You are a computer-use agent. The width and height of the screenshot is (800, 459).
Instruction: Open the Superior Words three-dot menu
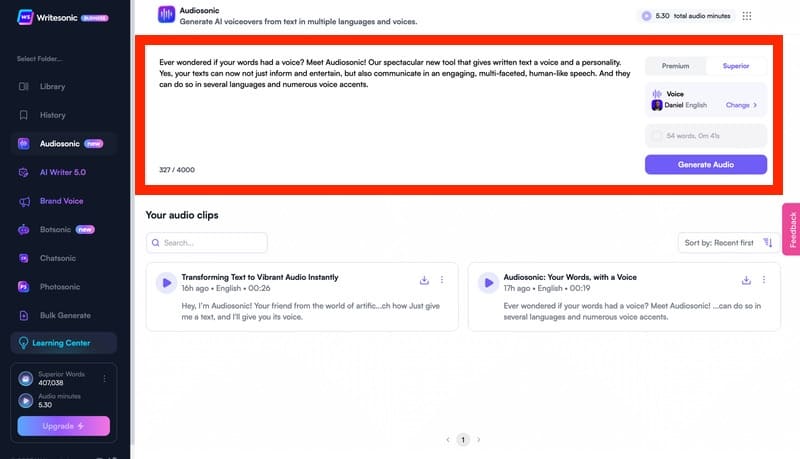coord(105,378)
